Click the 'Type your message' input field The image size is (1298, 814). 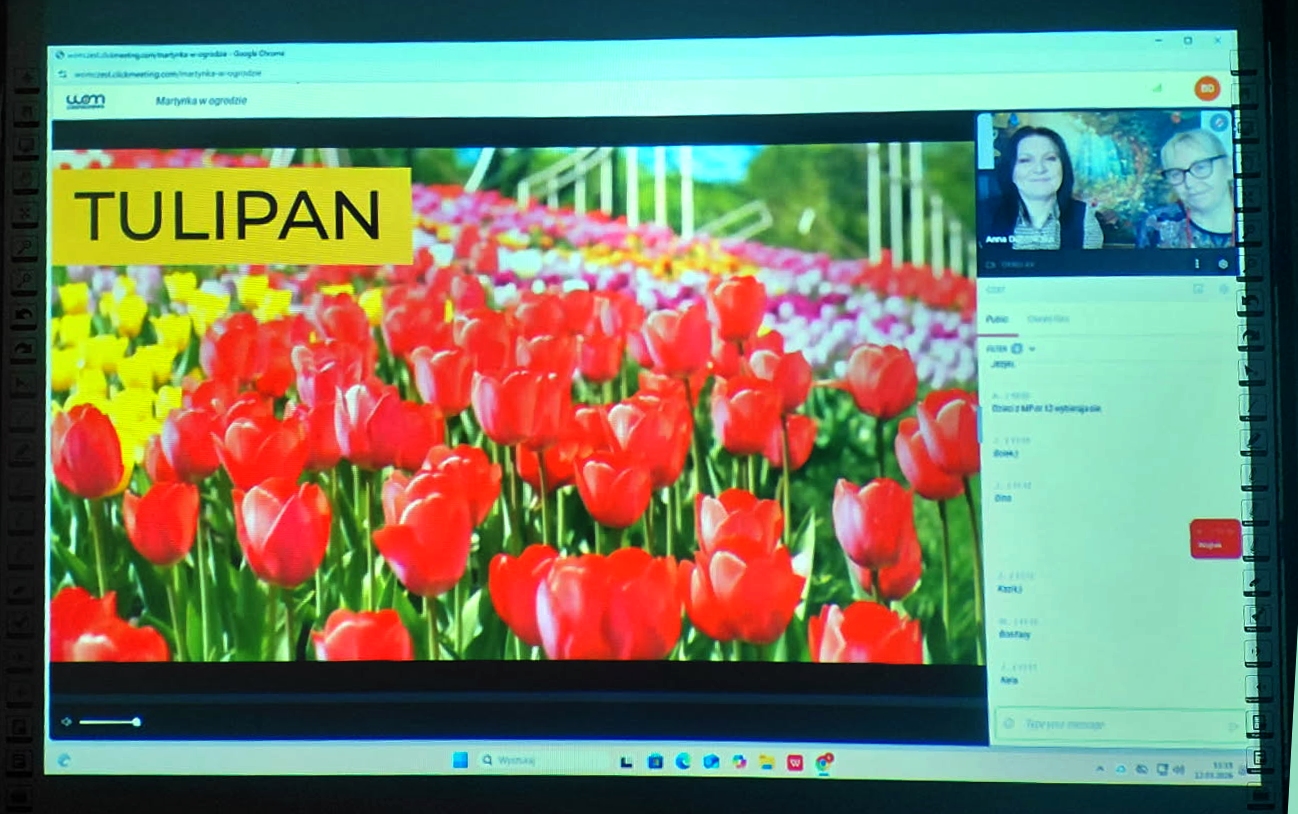click(x=1110, y=724)
